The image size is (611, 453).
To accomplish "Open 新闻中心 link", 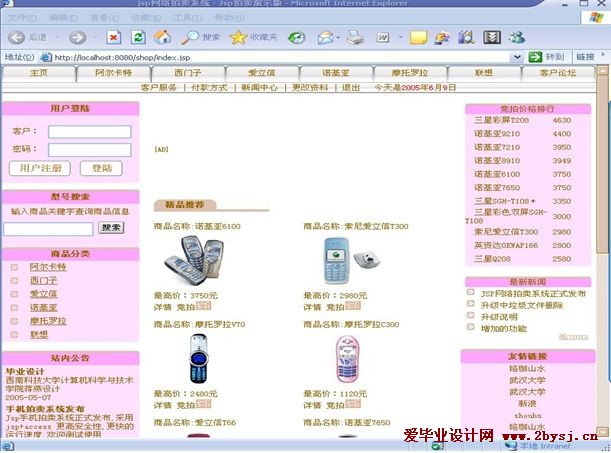I will tap(260, 88).
